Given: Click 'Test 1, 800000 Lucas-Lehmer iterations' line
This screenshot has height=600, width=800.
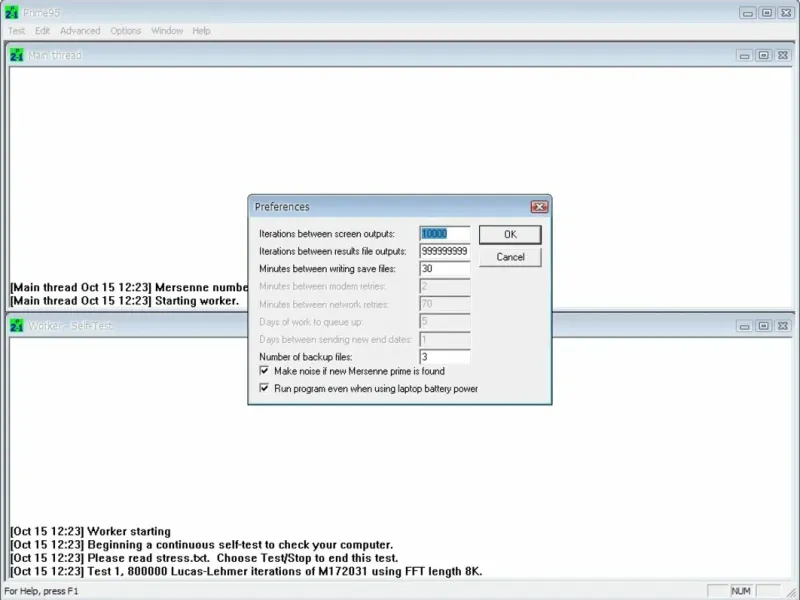Looking at the screenshot, I should tap(246, 571).
